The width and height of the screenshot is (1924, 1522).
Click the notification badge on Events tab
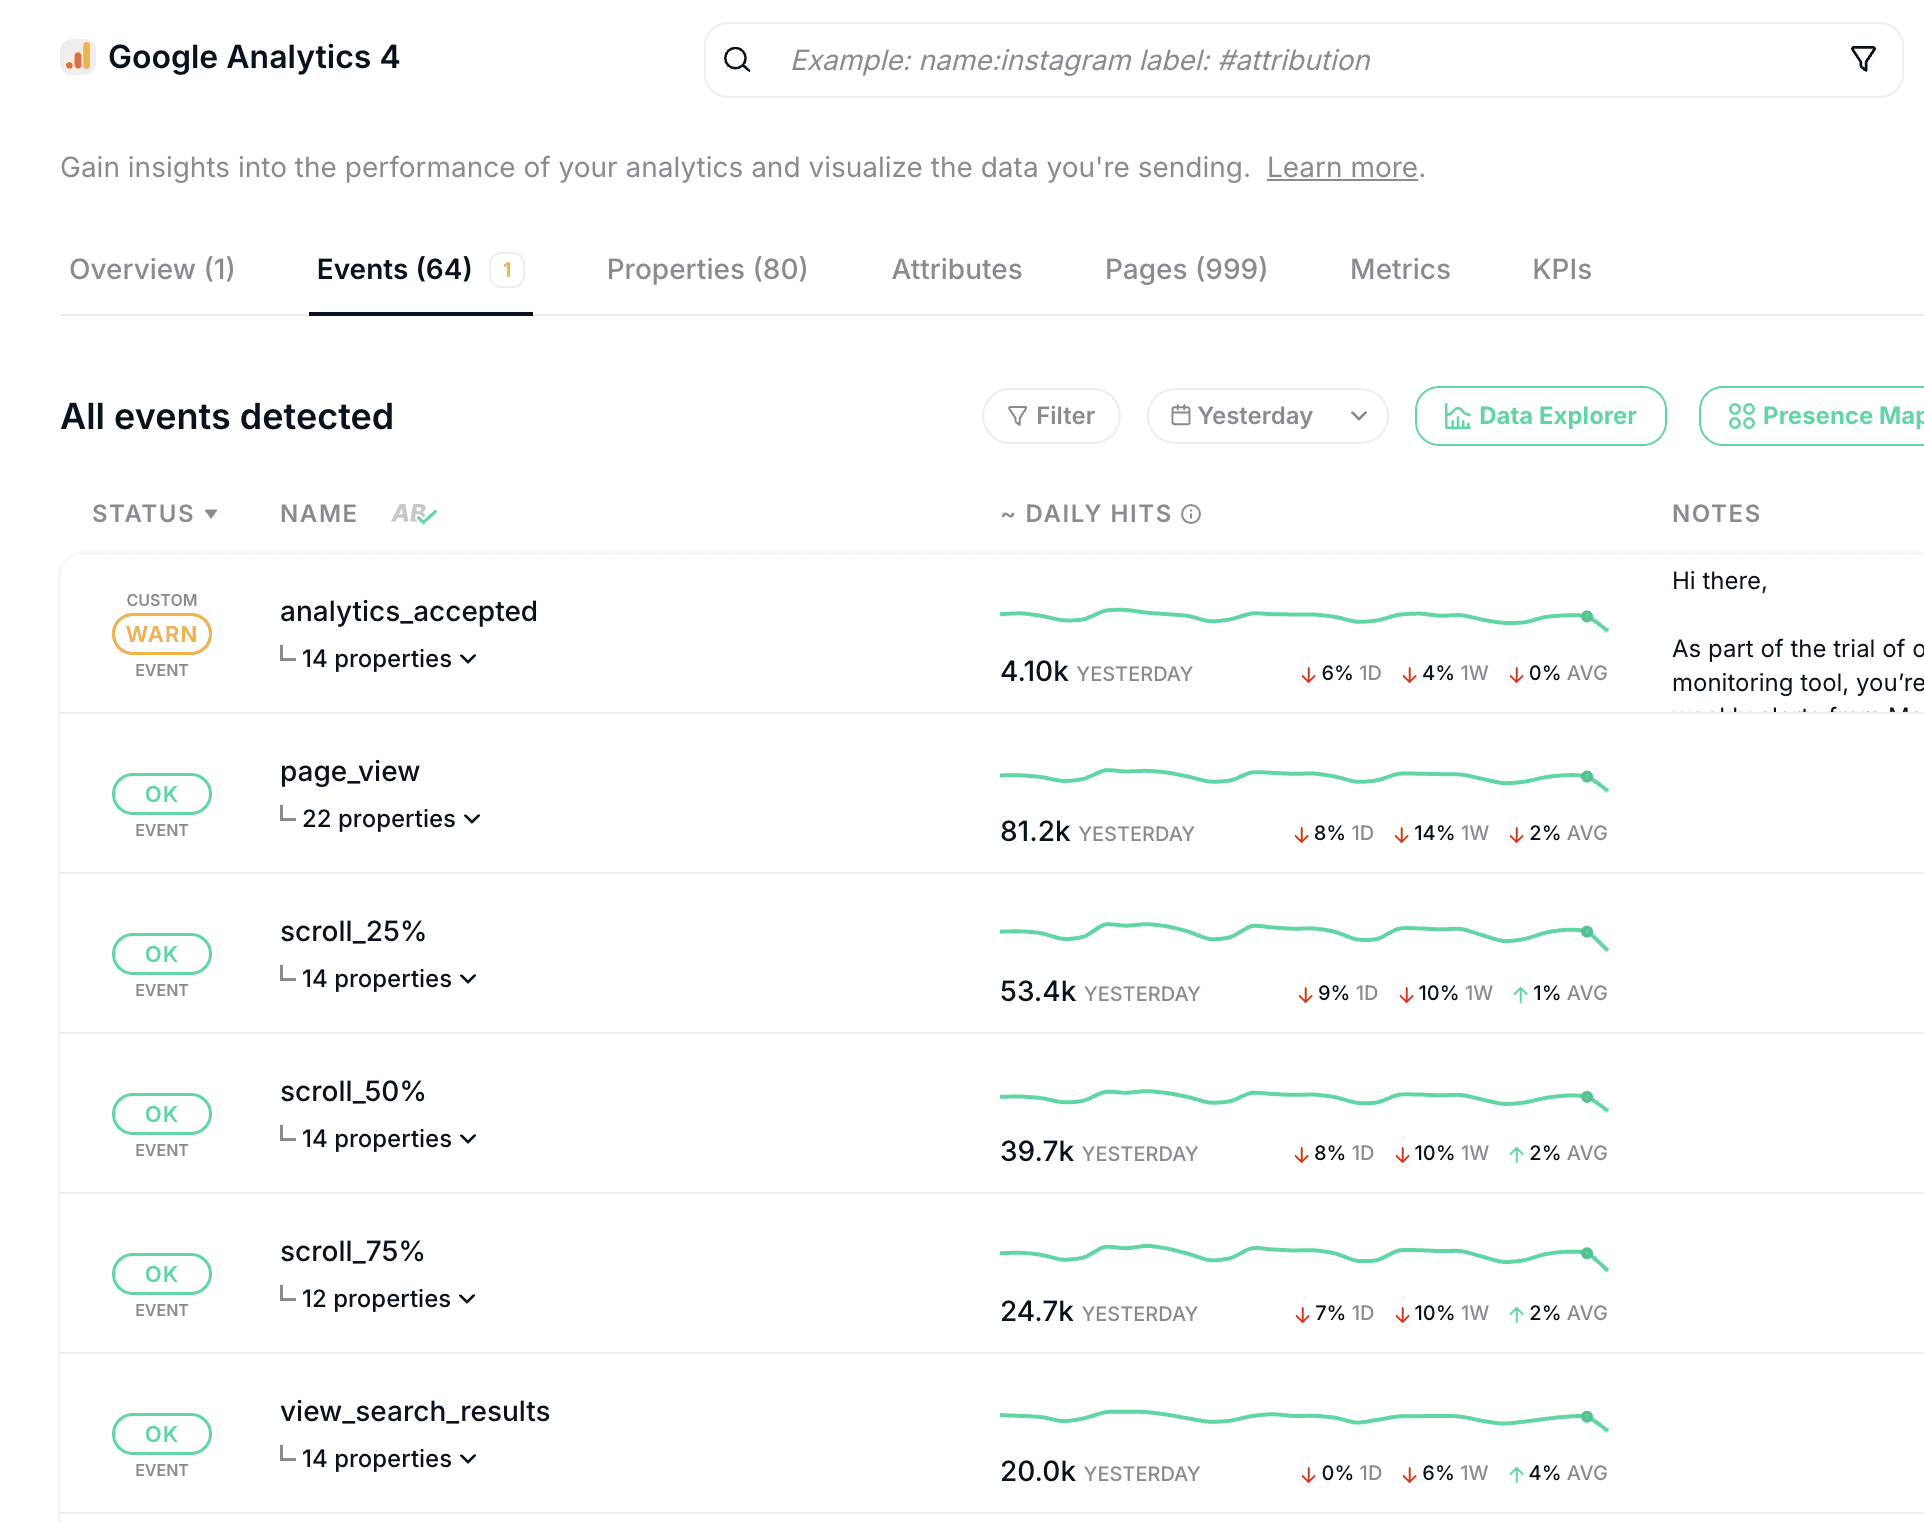(507, 270)
